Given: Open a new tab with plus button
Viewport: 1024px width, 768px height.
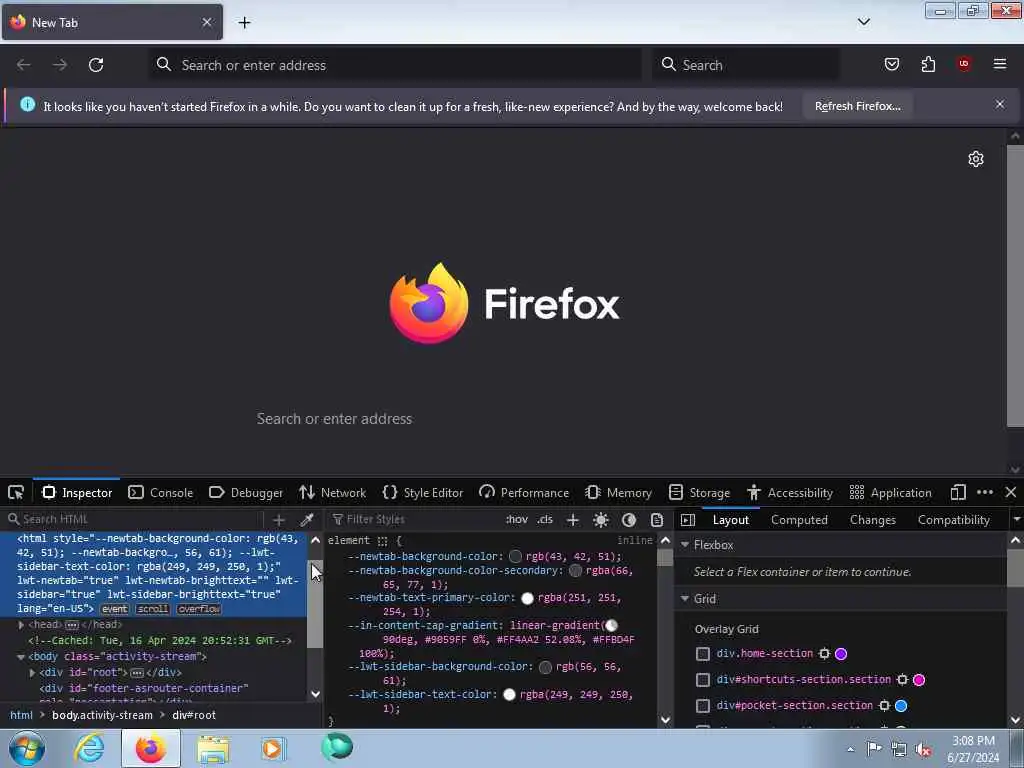Looking at the screenshot, I should (x=244, y=23).
